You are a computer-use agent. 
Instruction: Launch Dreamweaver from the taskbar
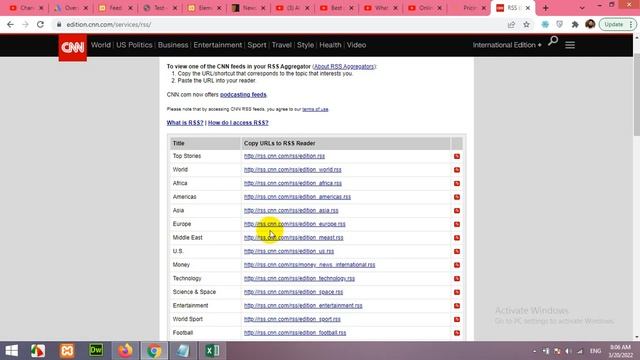click(96, 350)
